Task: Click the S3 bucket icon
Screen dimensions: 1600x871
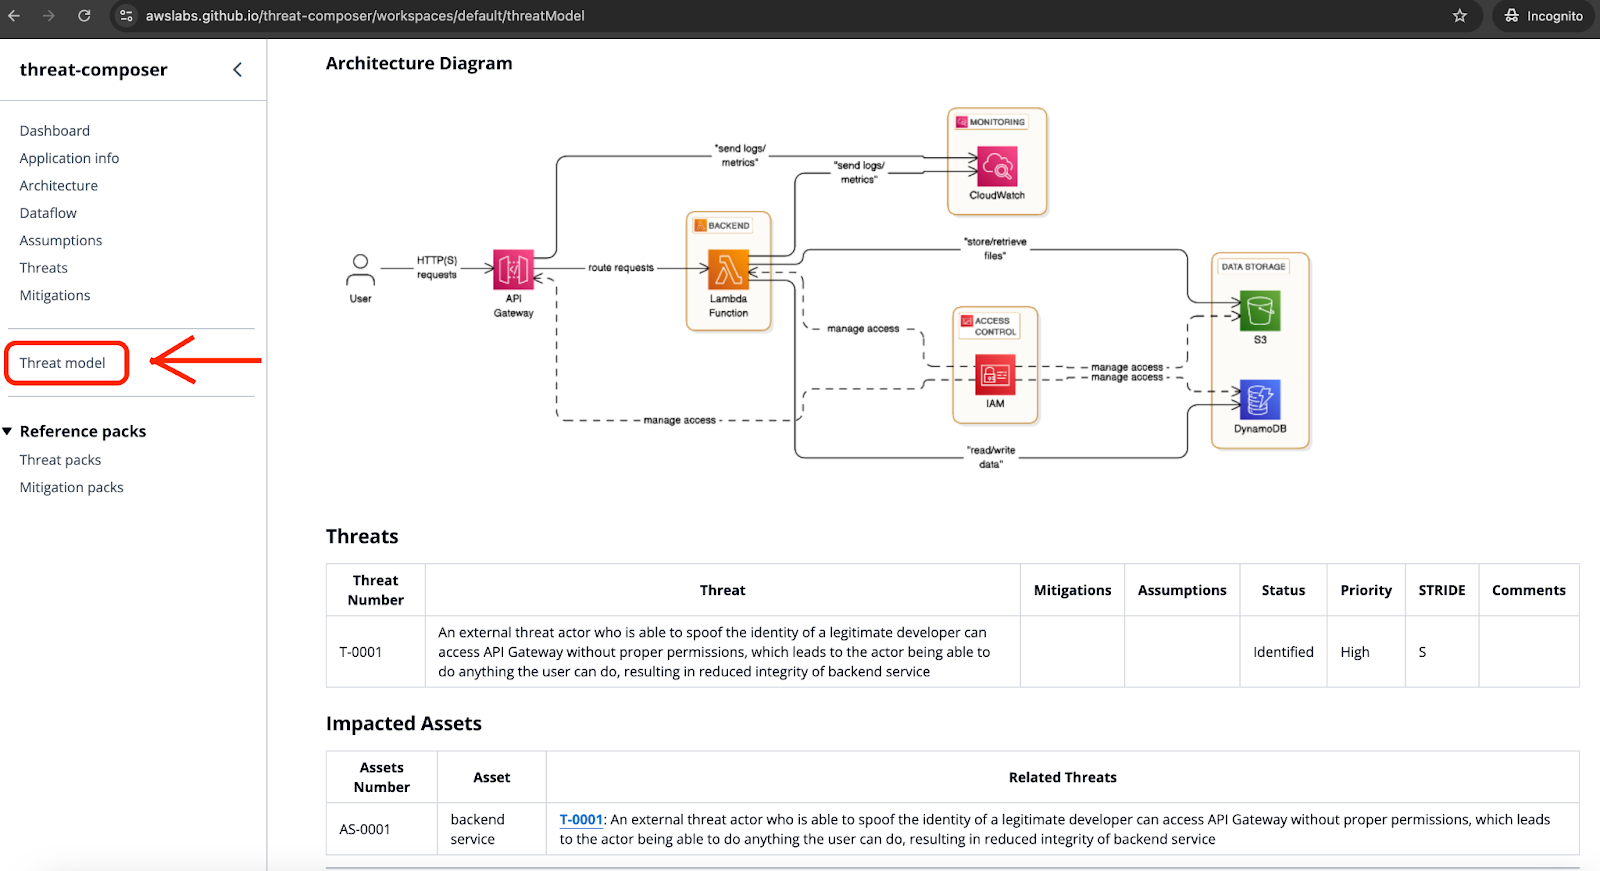Action: pyautogui.click(x=1260, y=311)
